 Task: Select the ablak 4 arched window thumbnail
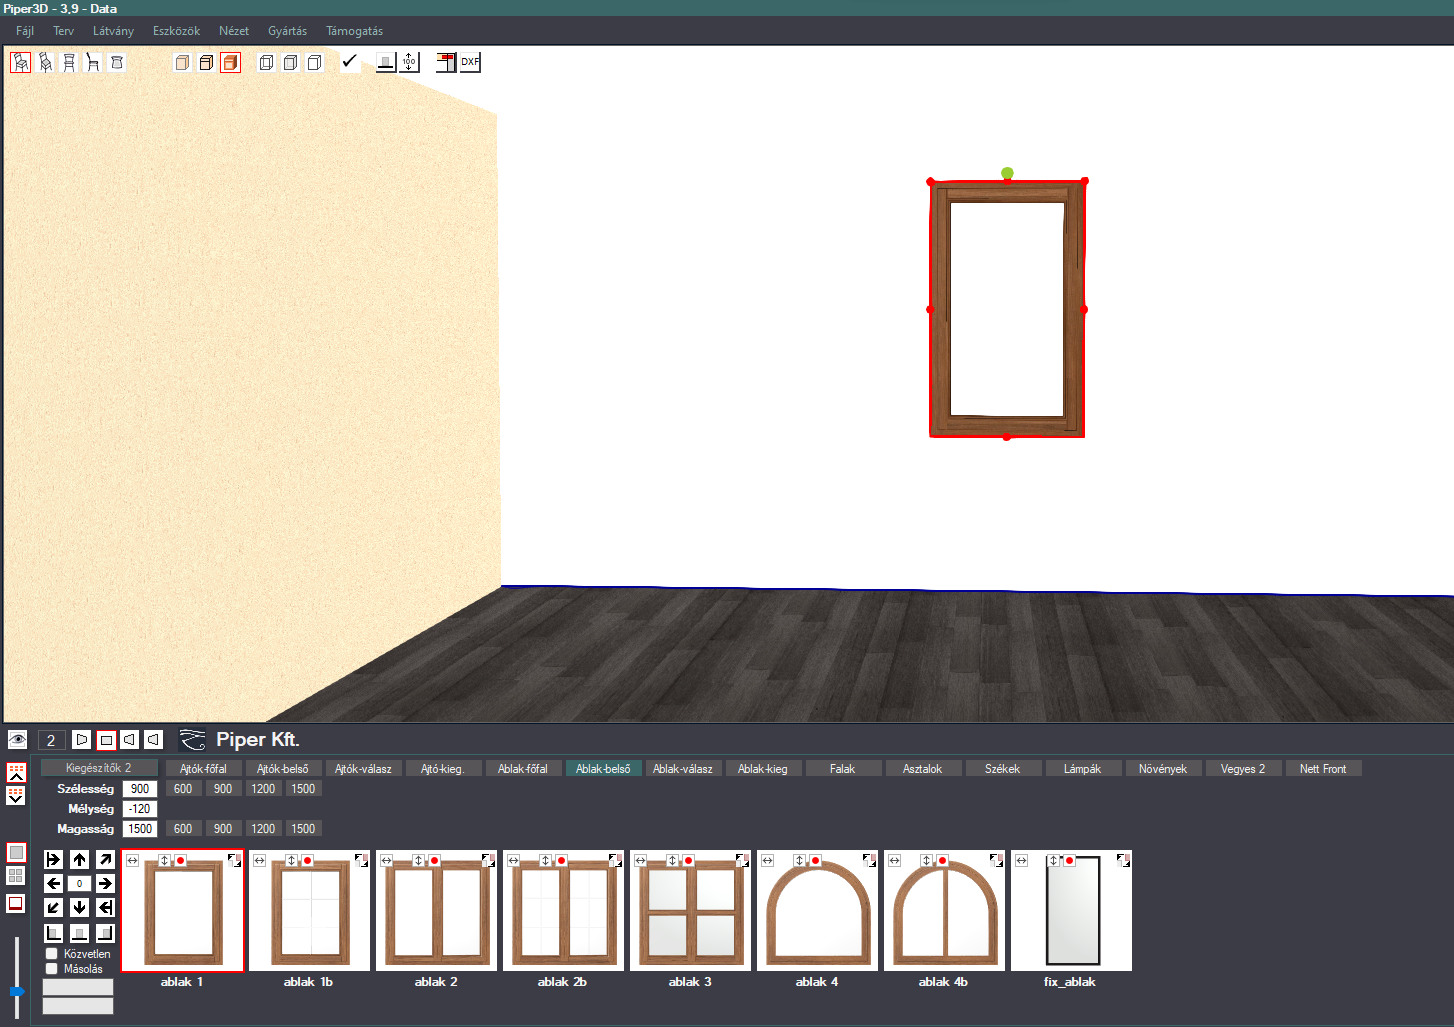coord(817,911)
